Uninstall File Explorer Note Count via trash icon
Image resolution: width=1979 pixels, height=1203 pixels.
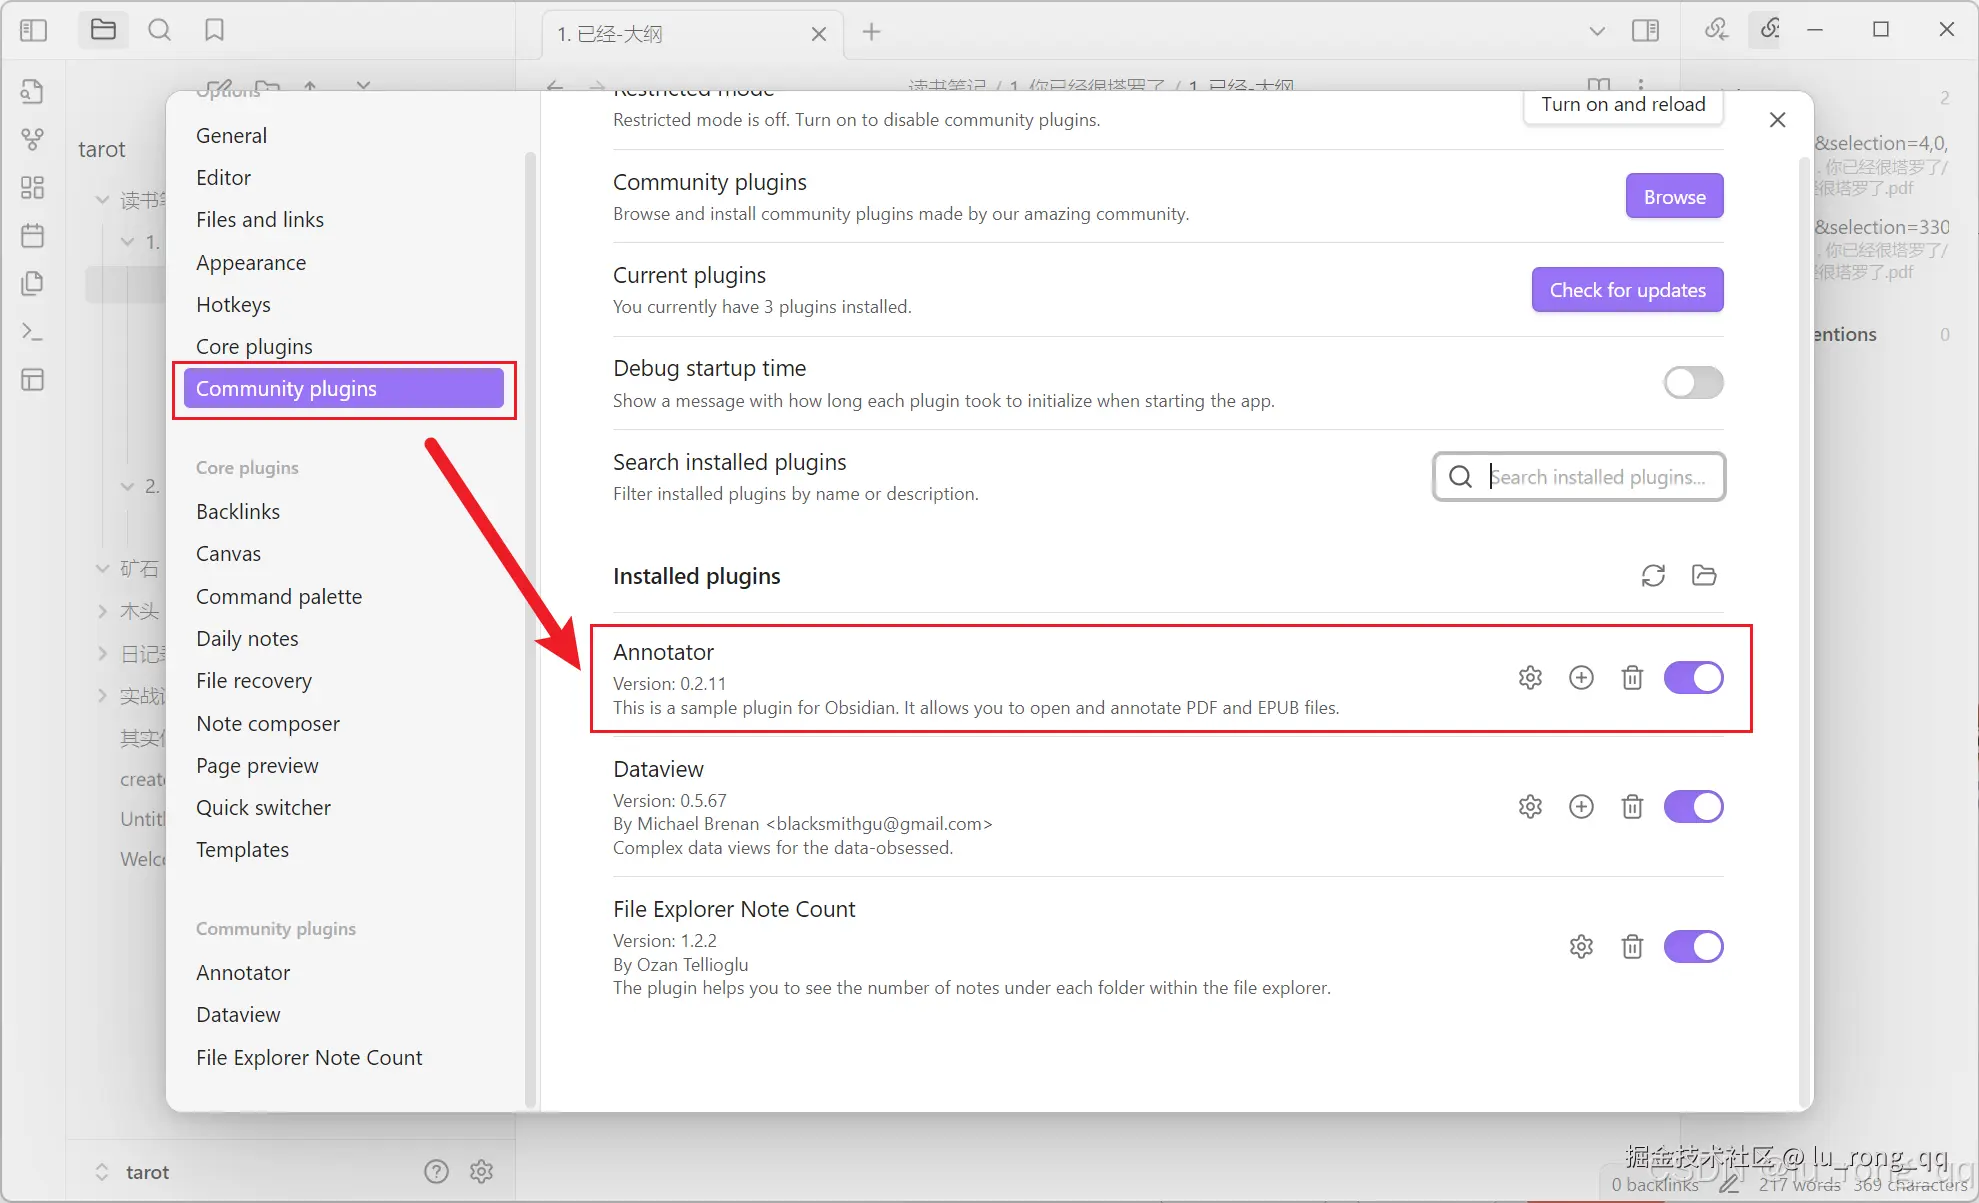tap(1632, 946)
